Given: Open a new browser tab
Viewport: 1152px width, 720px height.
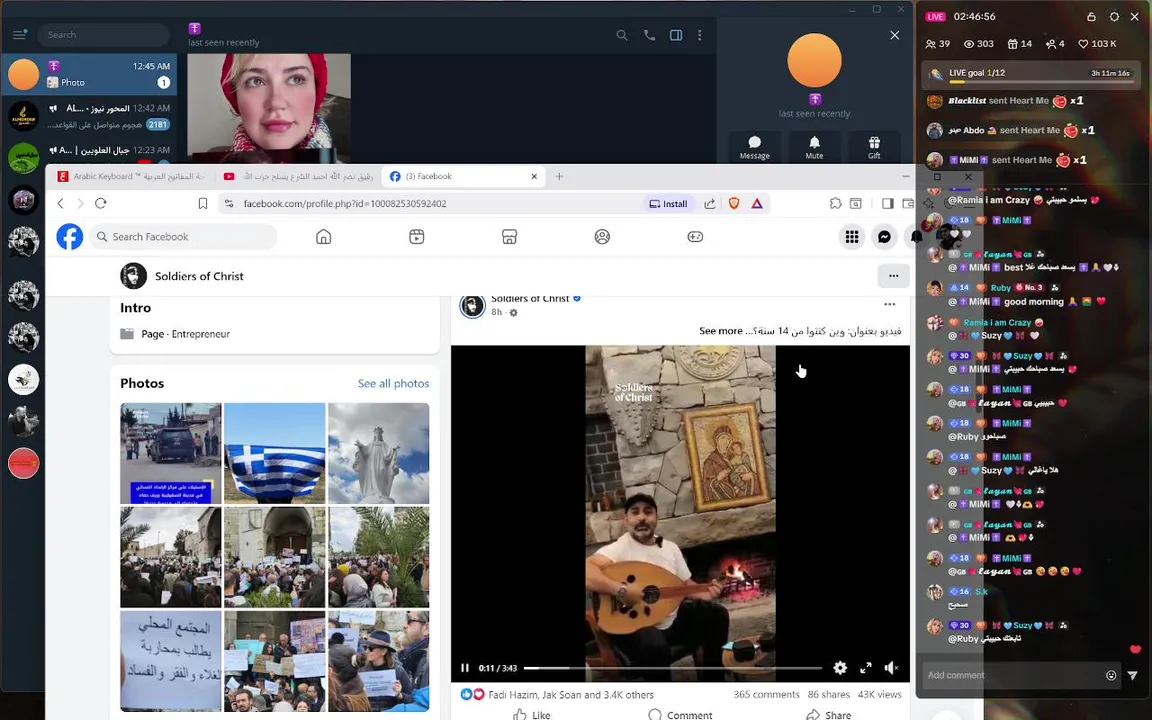Looking at the screenshot, I should pos(559,176).
